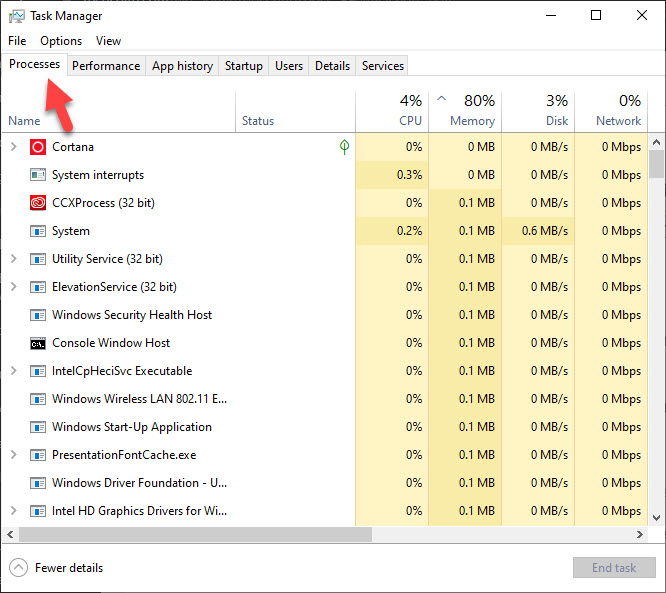This screenshot has height=593, width=666.
Task: Click the Cortana red circle icon
Action: click(x=38, y=147)
